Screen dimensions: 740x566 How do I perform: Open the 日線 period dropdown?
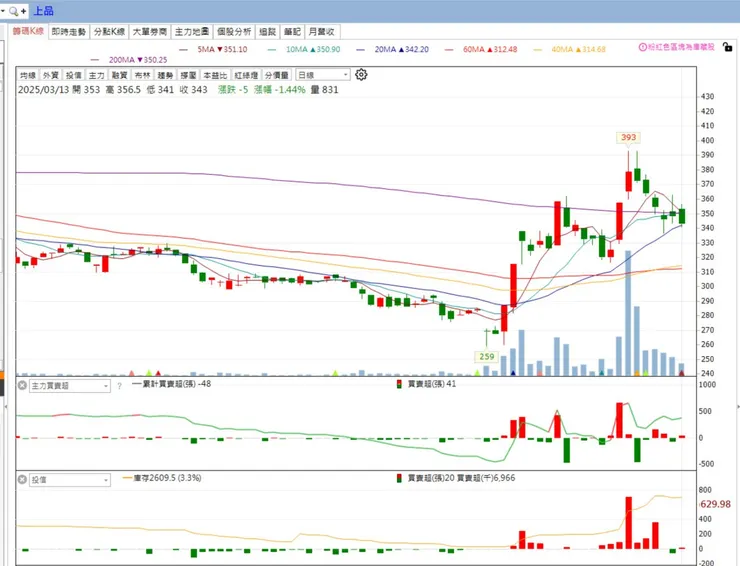pos(323,75)
